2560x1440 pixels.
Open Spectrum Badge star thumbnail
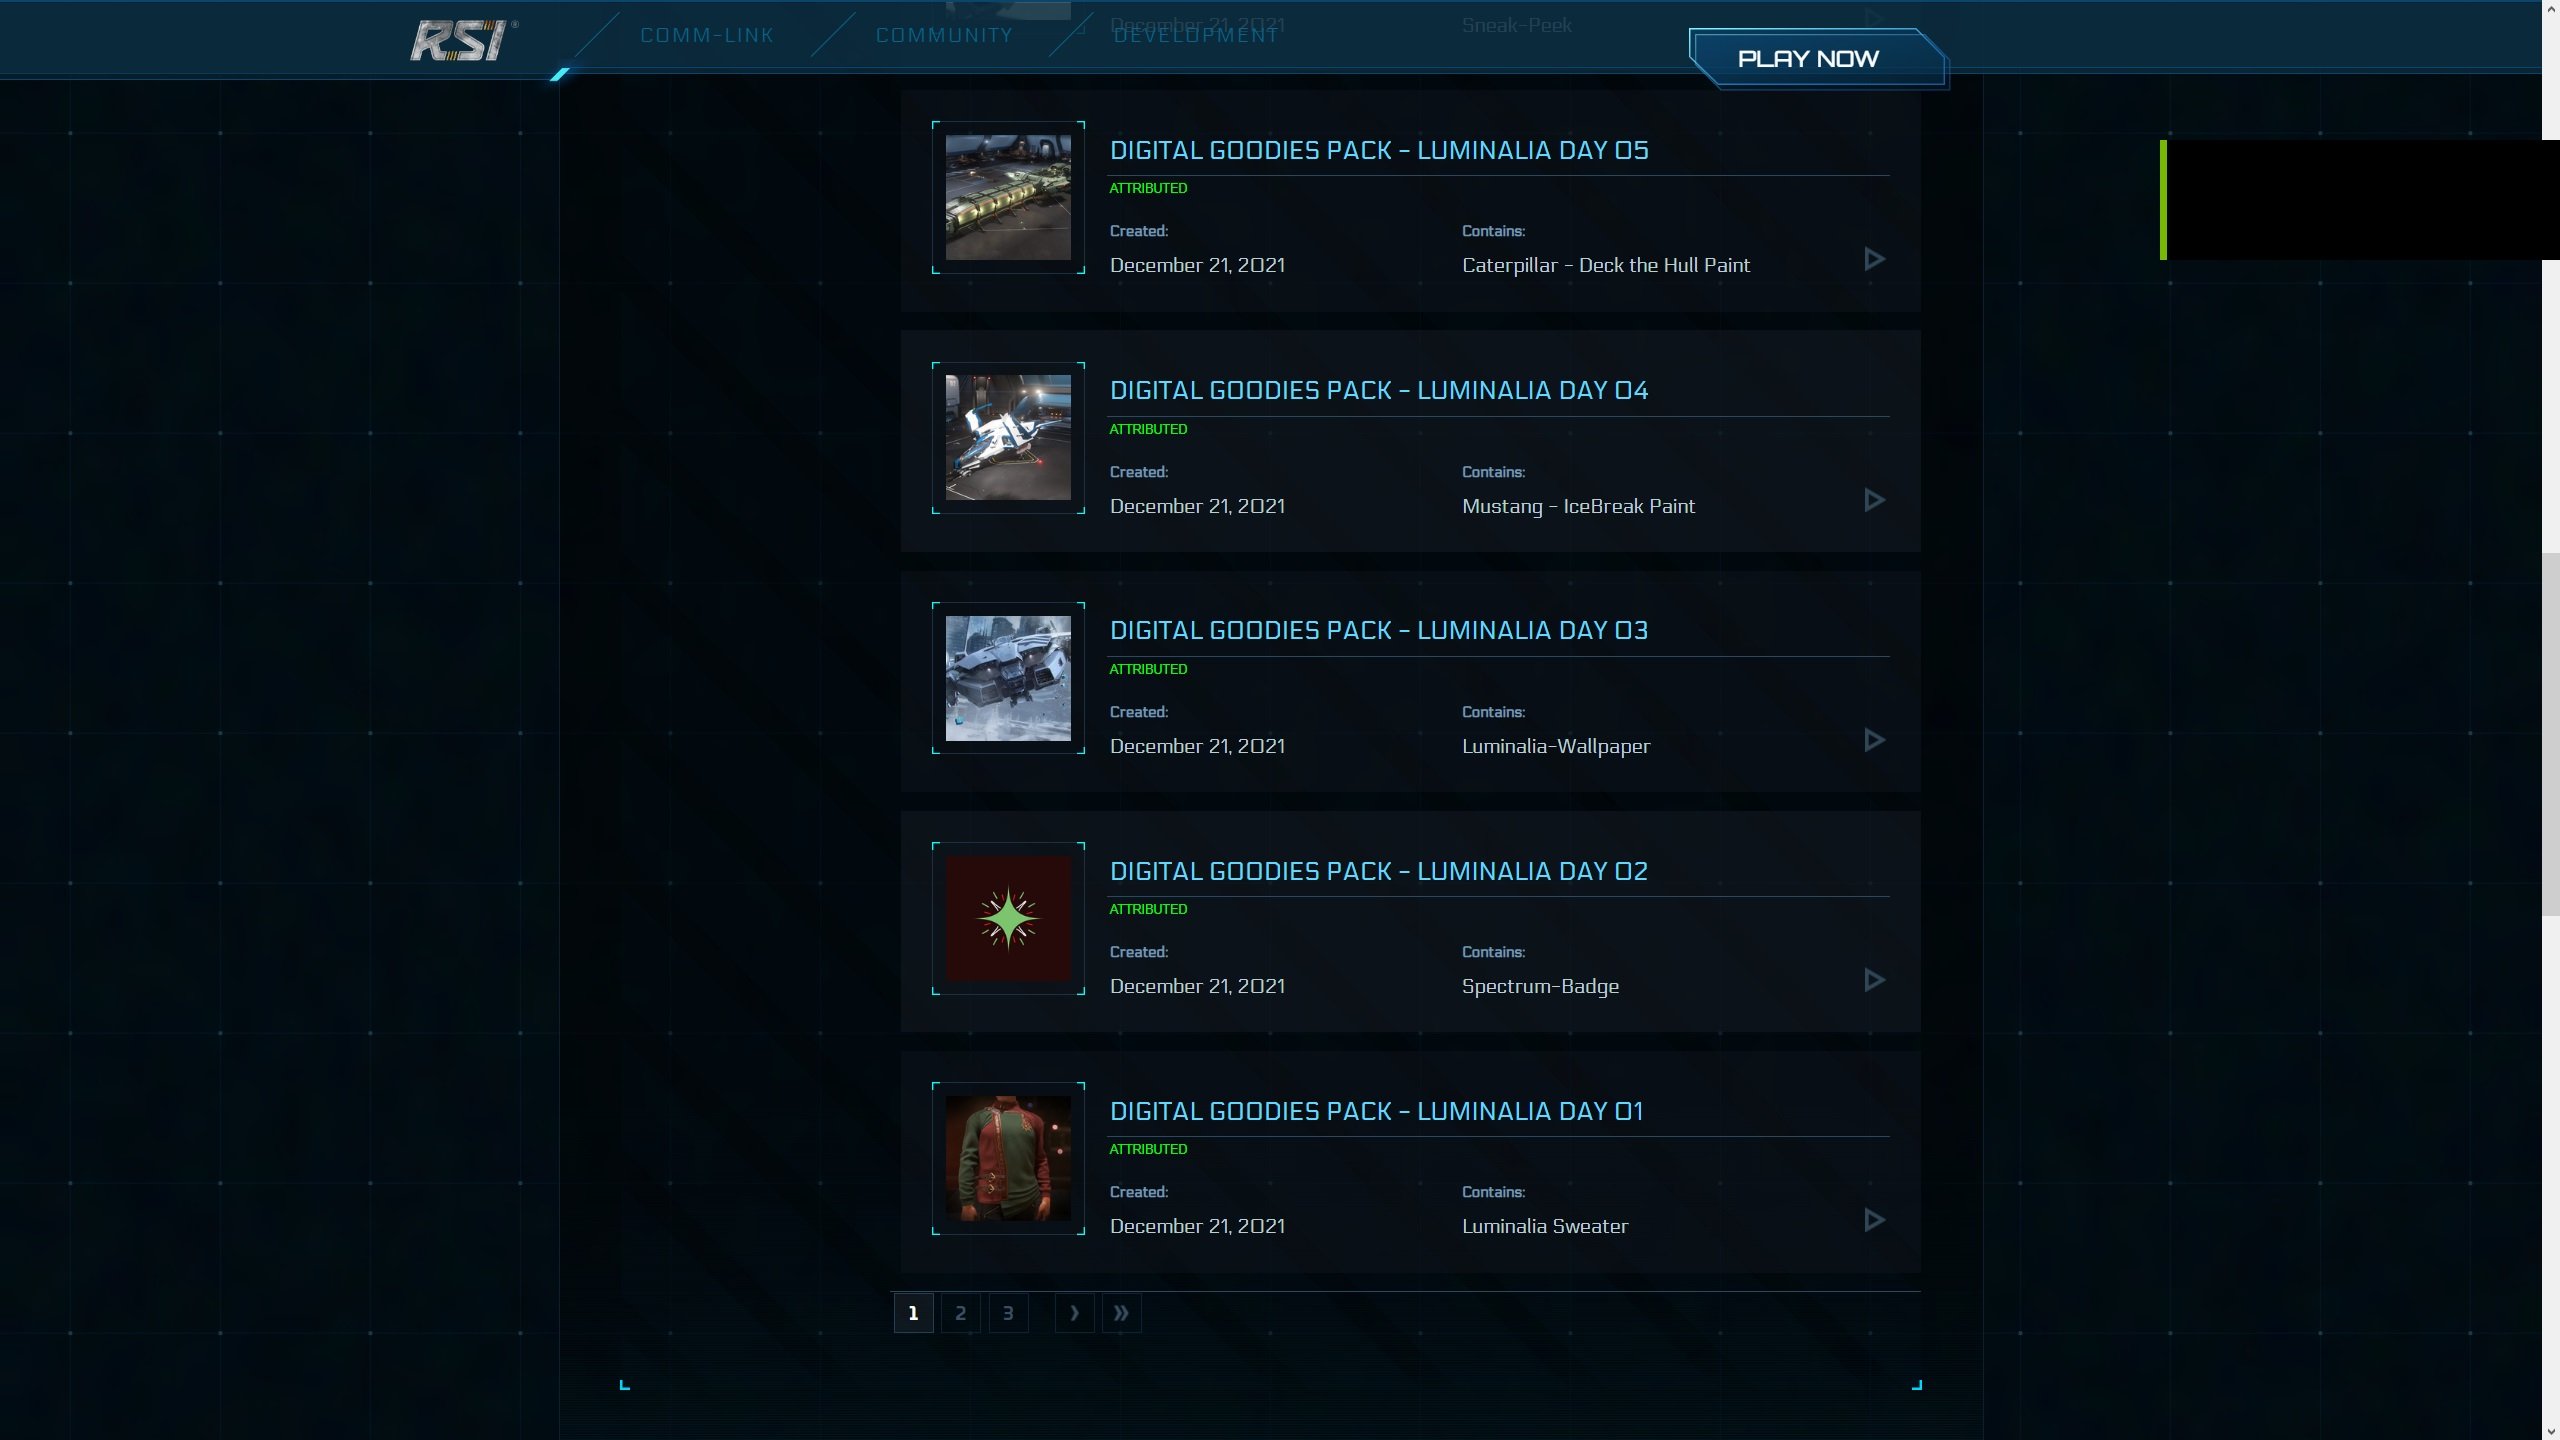click(1008, 918)
